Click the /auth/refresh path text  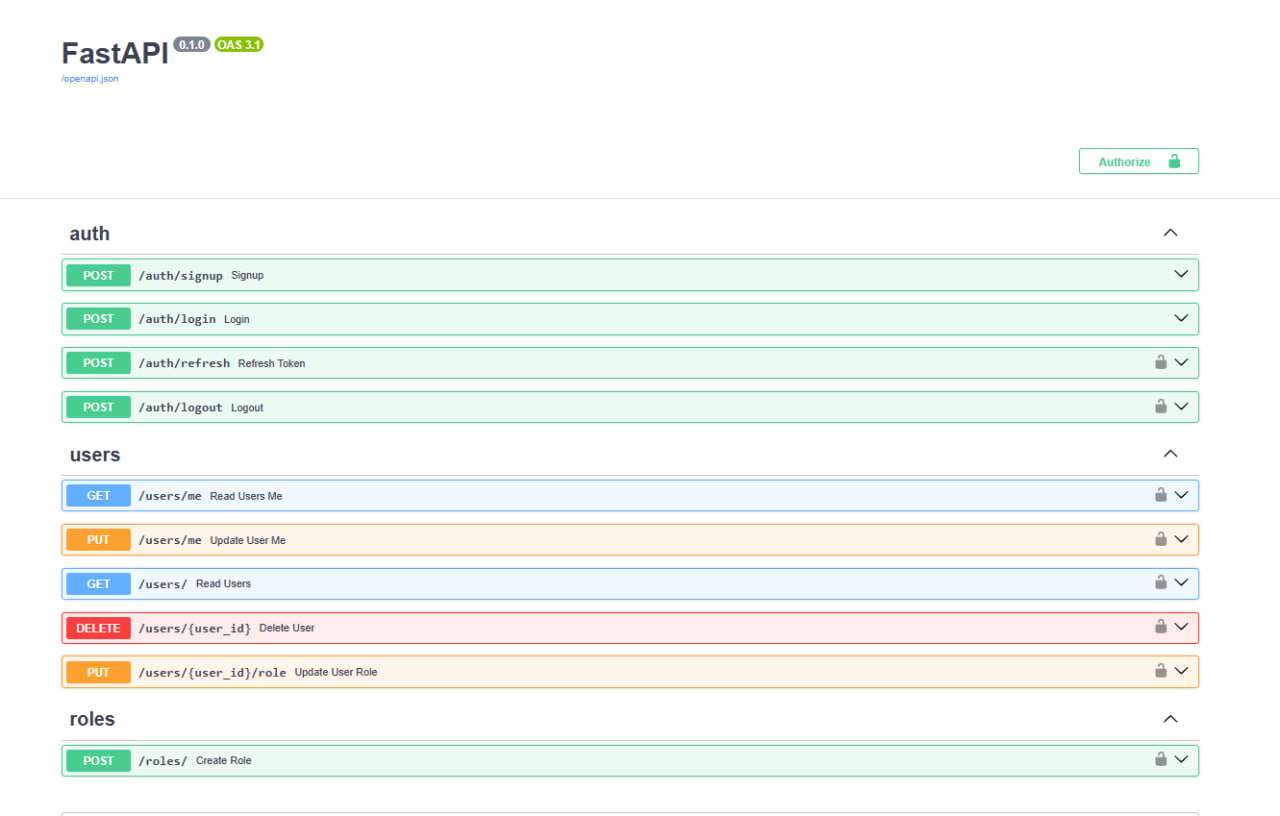(184, 363)
